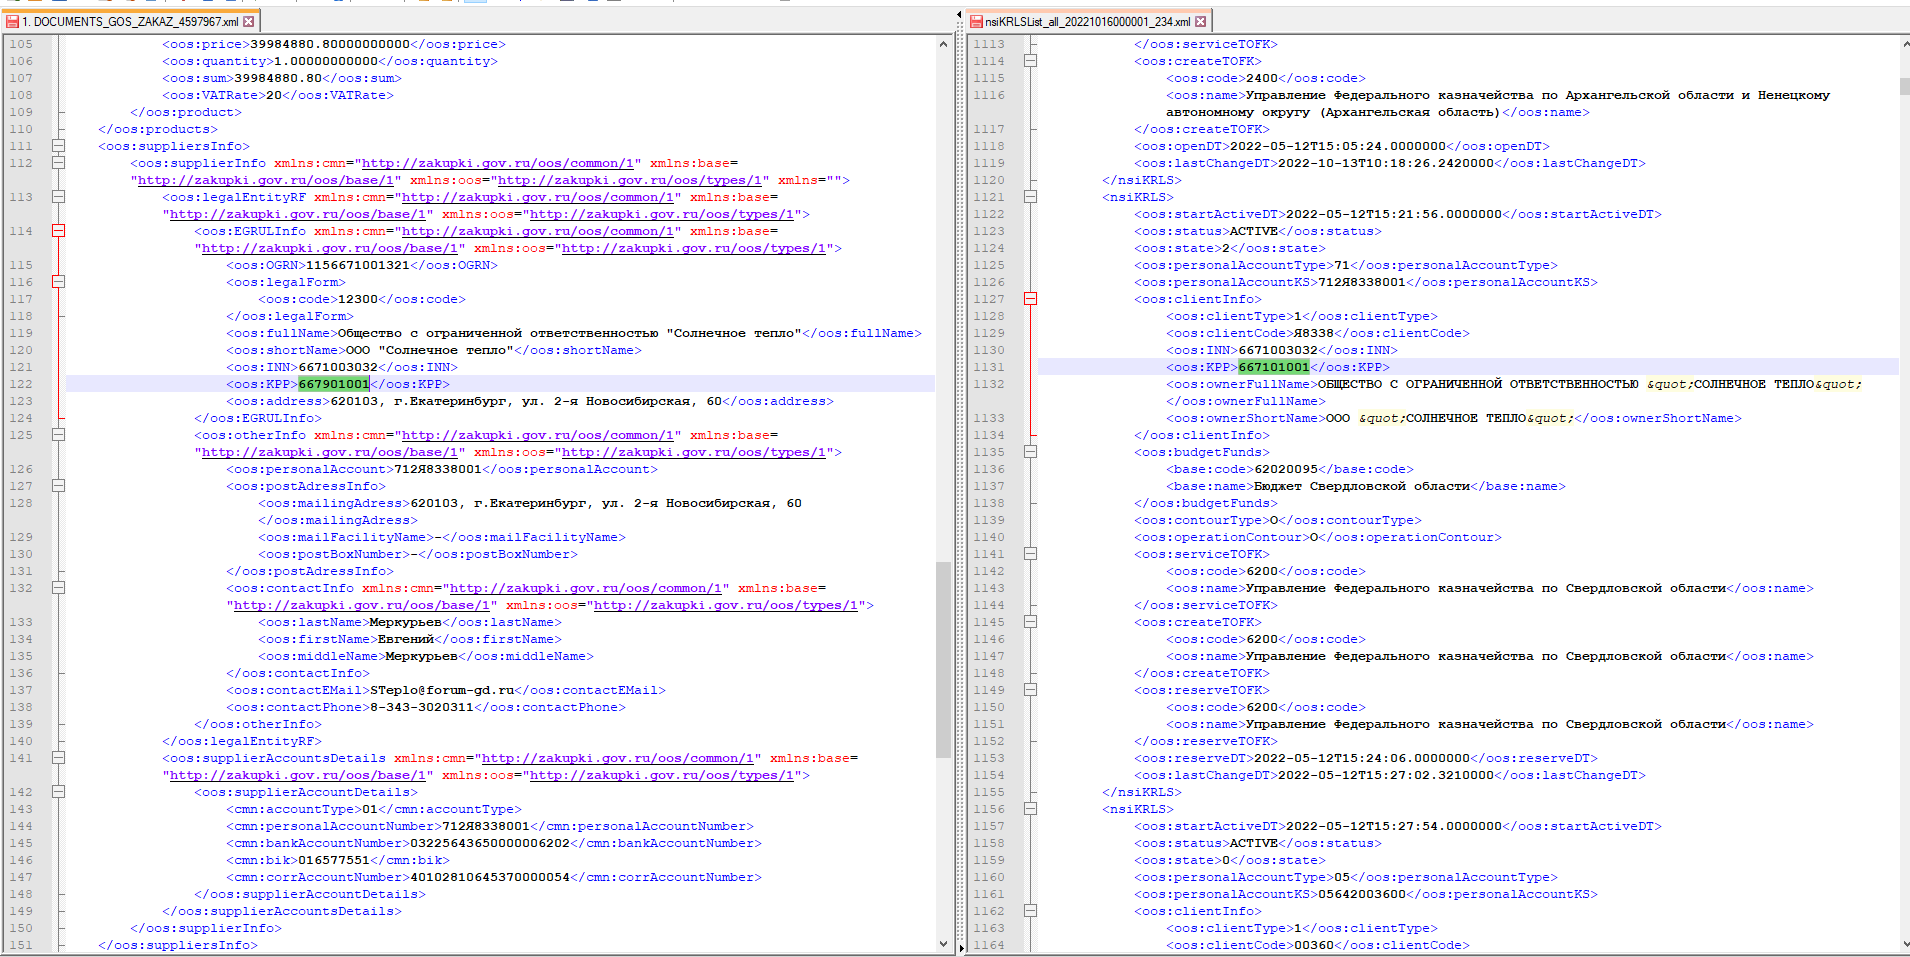Click lastName Меркурьев on line 133
The width and height of the screenshot is (1910, 957).
[x=406, y=622]
